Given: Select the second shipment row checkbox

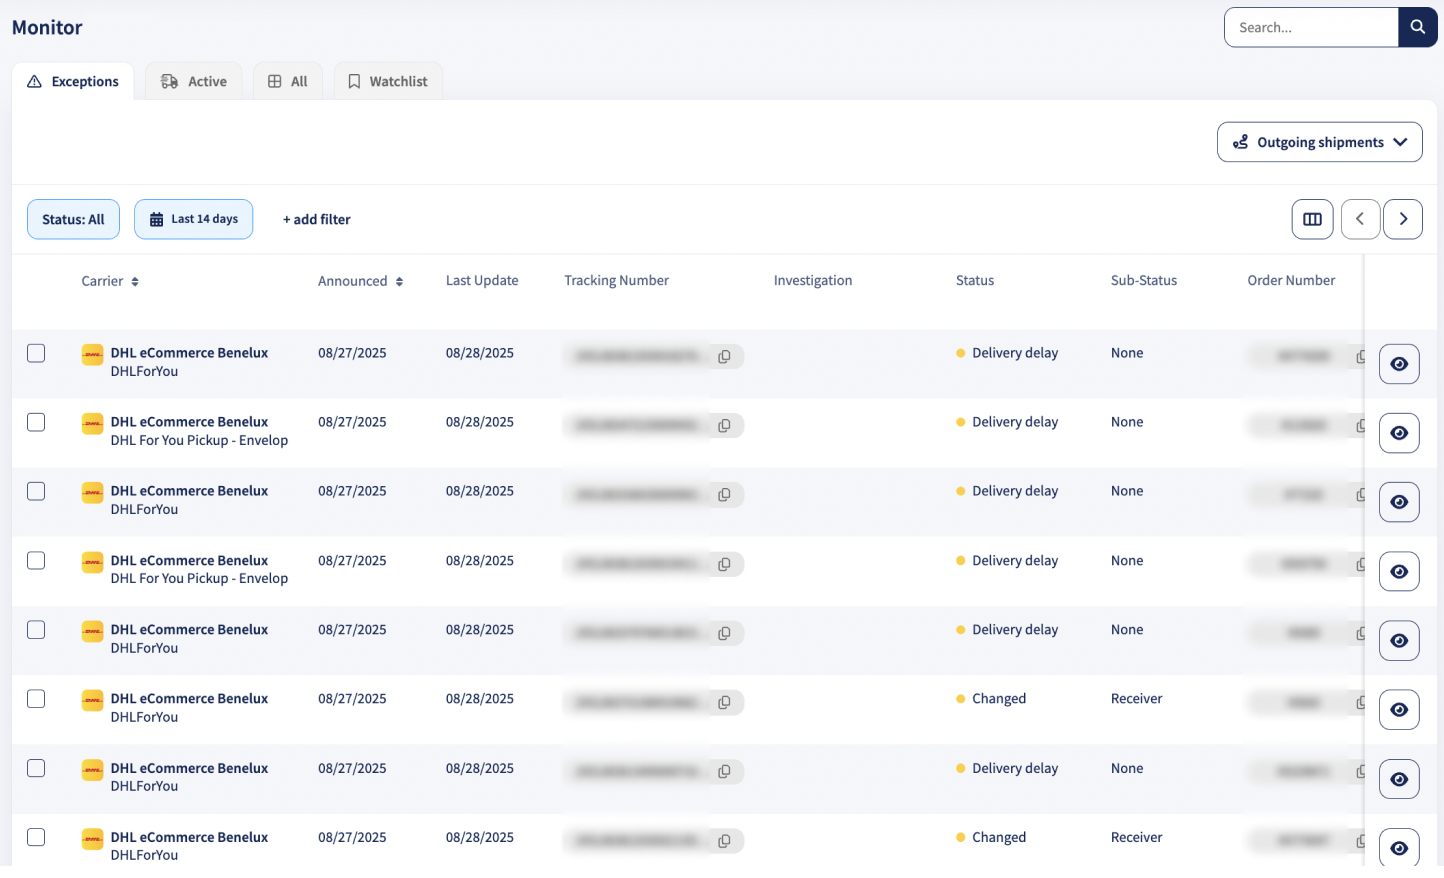Looking at the screenshot, I should [36, 422].
